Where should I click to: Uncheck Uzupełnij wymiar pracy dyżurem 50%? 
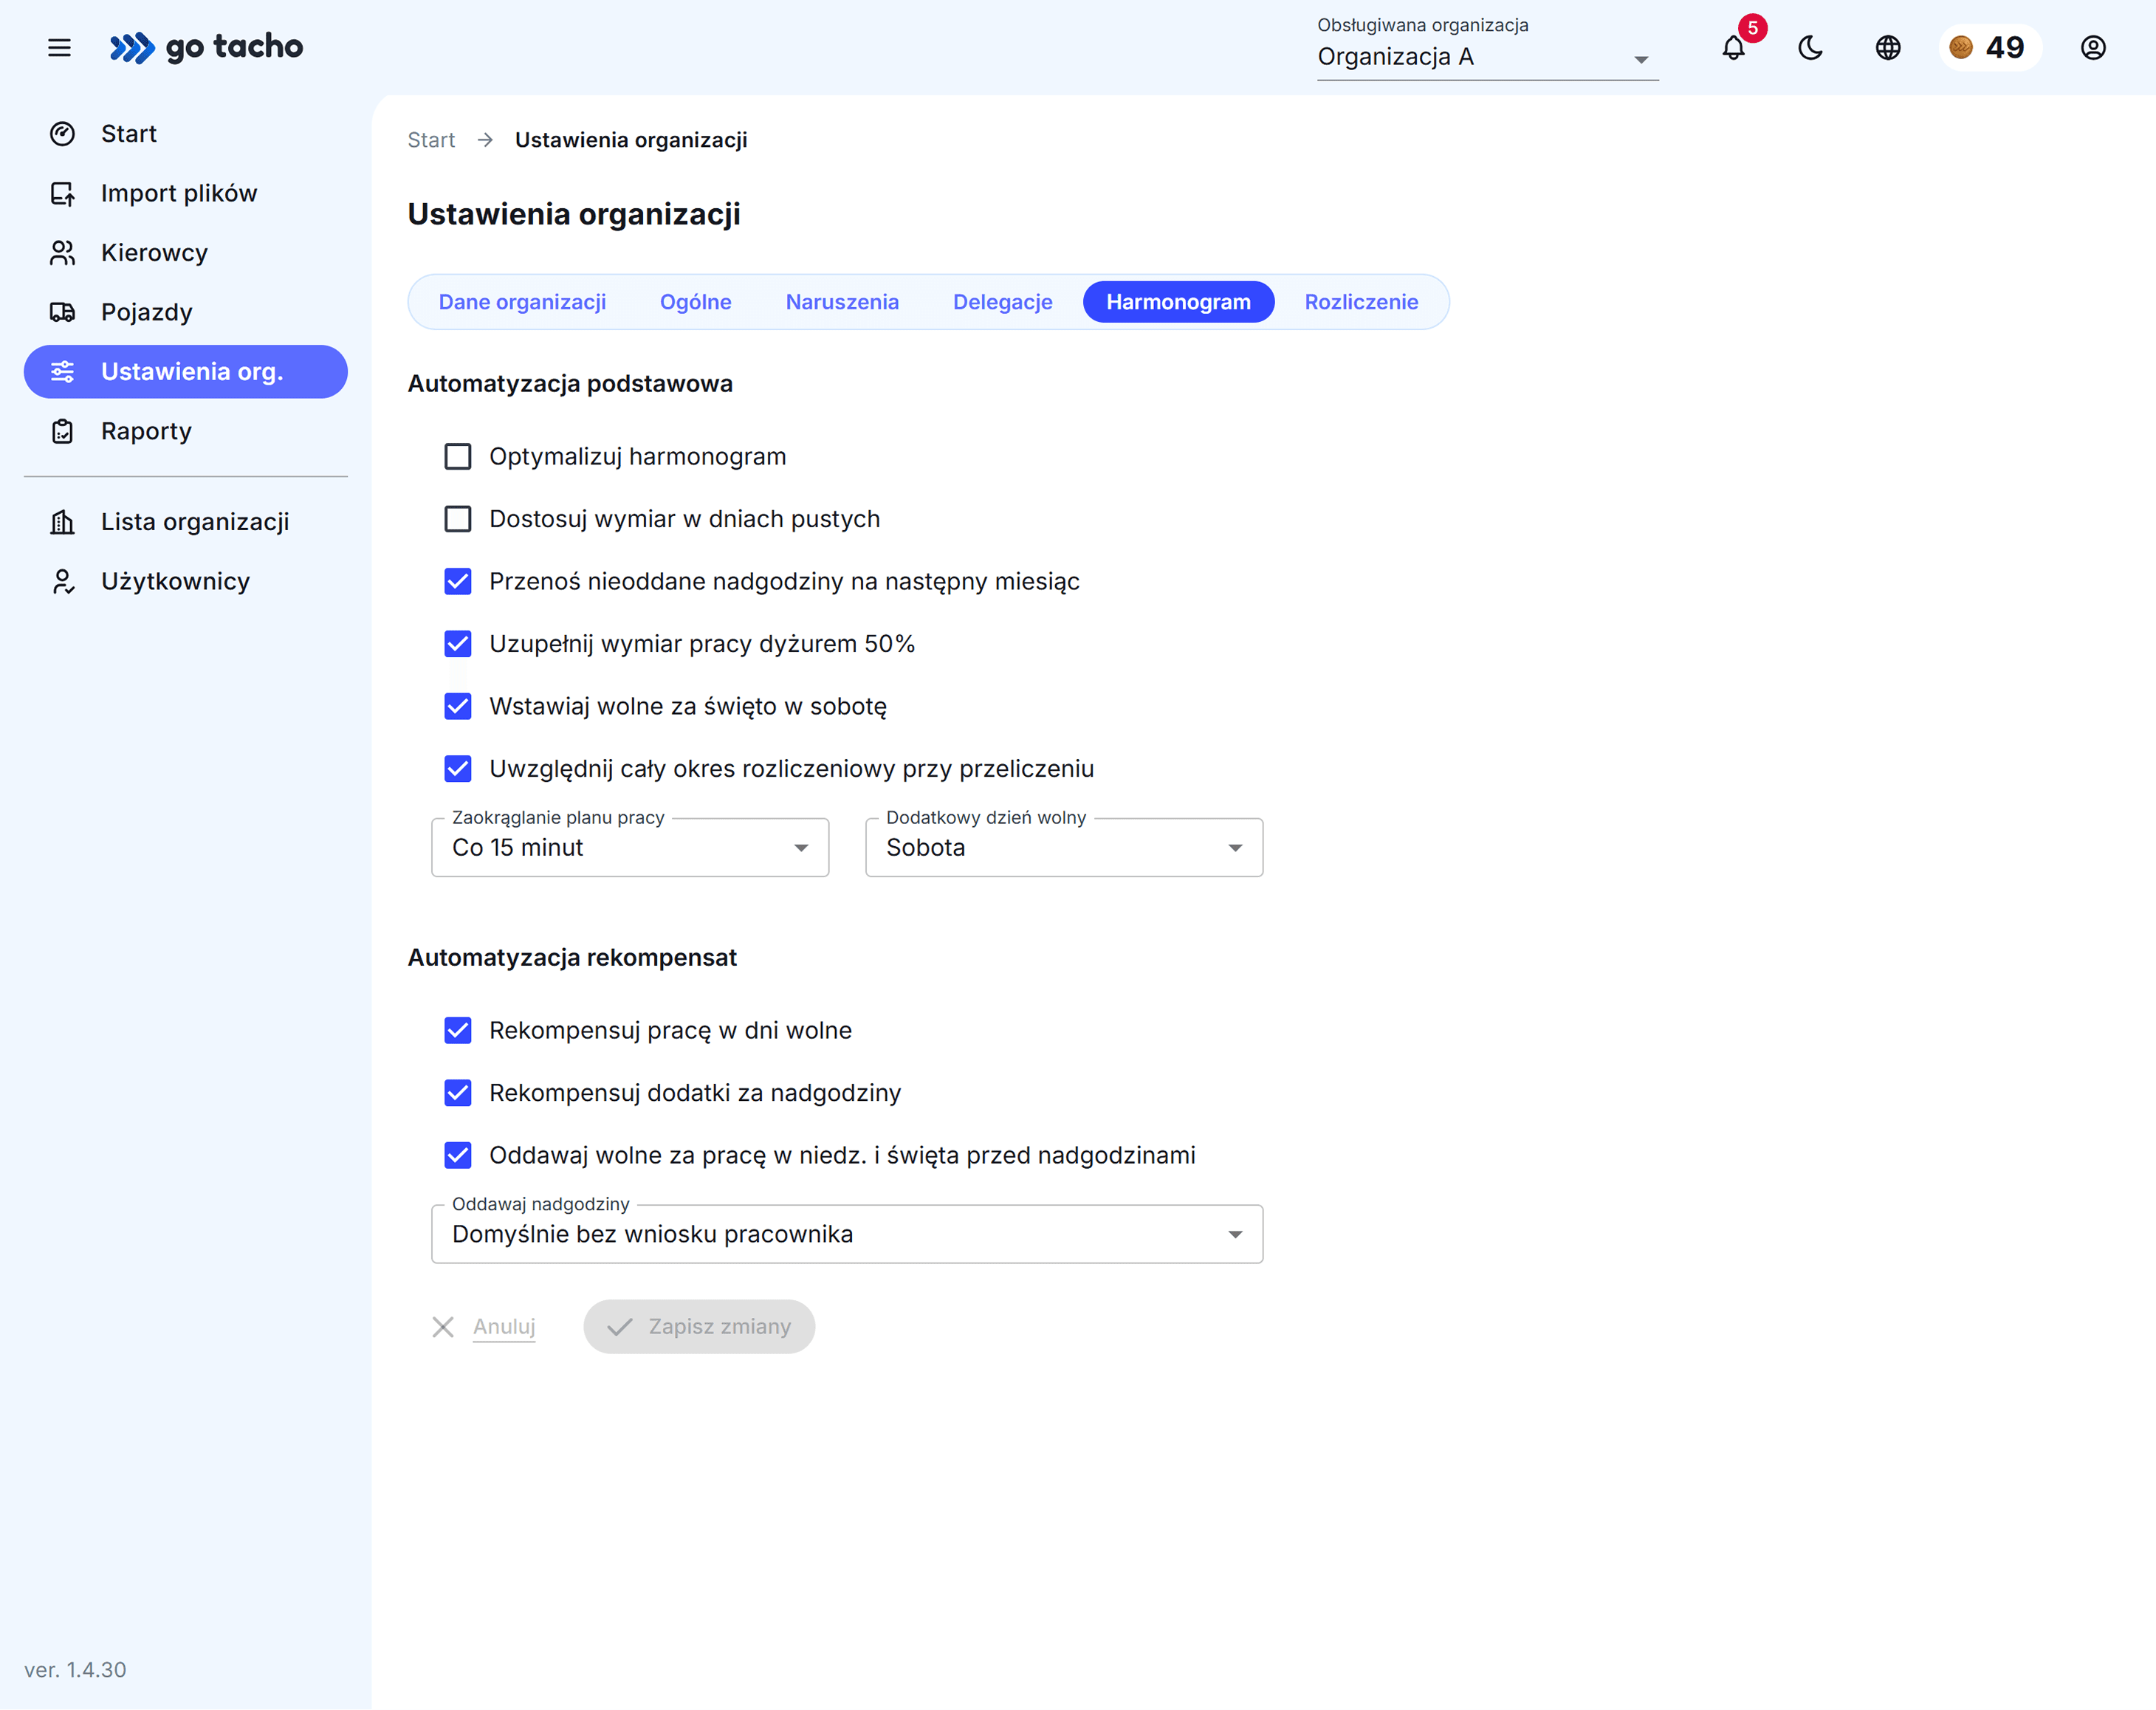pyautogui.click(x=458, y=644)
